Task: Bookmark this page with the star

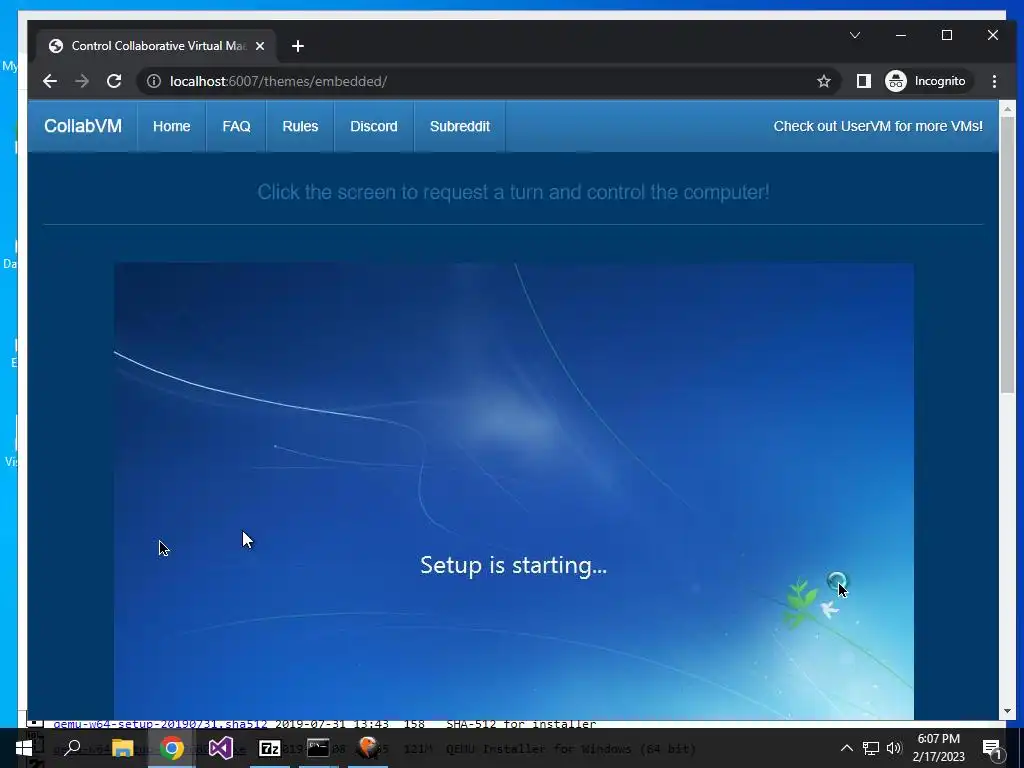Action: click(x=824, y=81)
